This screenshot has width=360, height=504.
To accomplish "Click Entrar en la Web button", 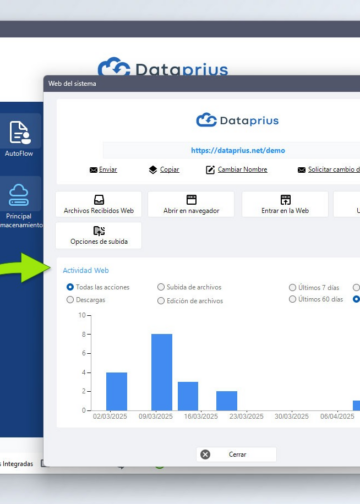I will 285,204.
